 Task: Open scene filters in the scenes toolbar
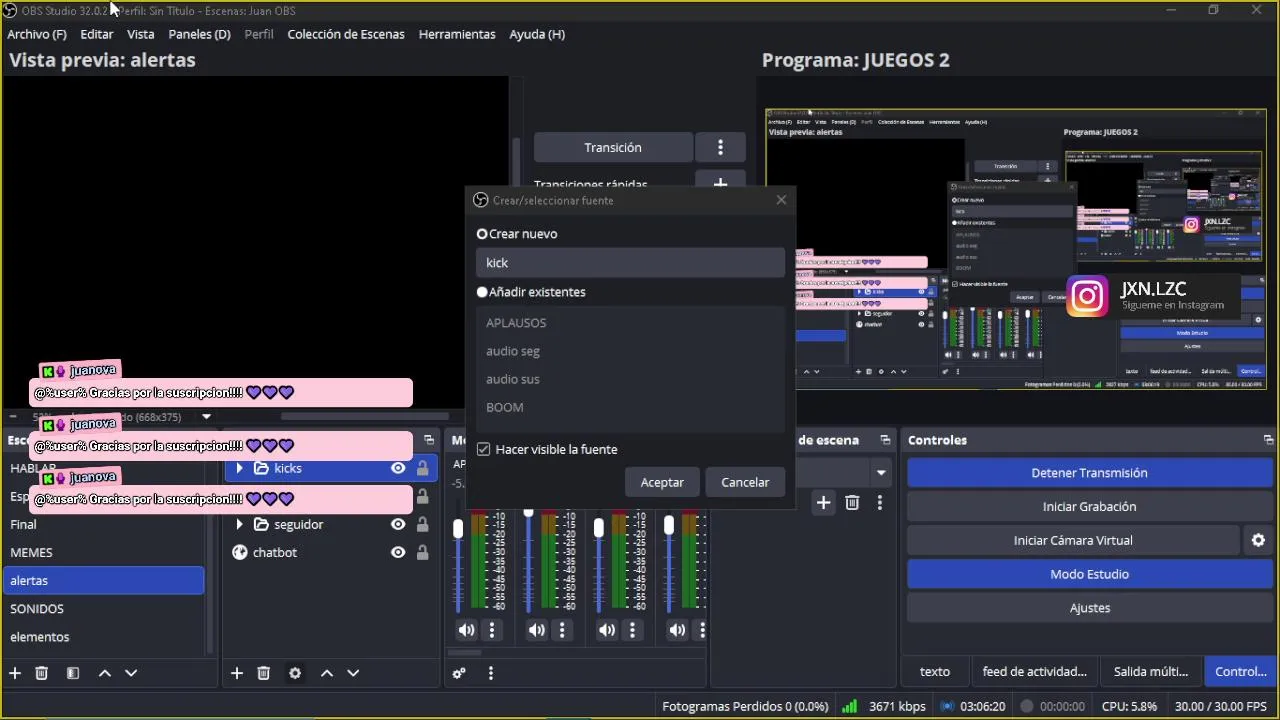[73, 673]
